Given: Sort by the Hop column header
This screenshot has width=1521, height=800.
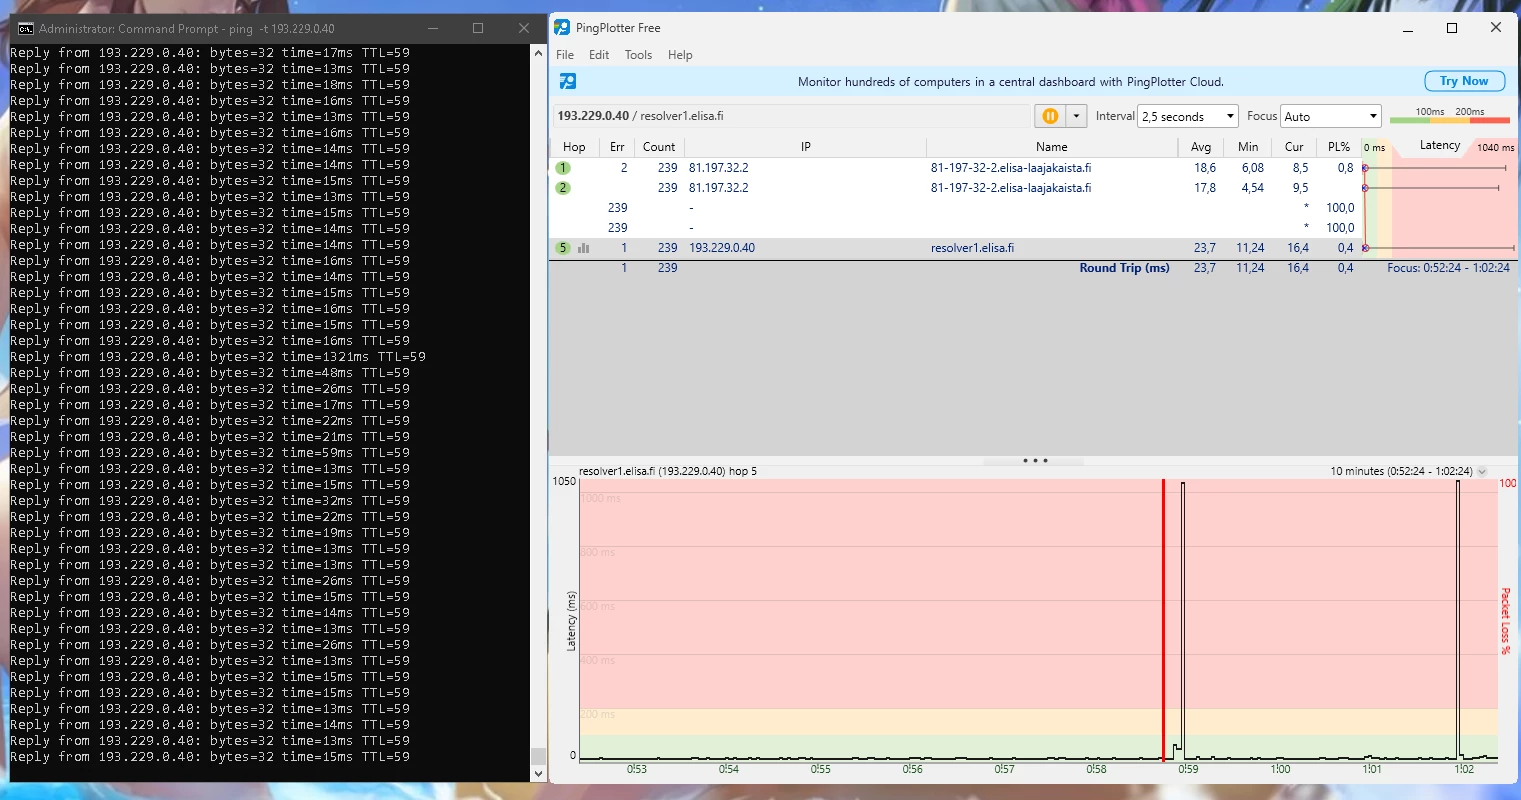Looking at the screenshot, I should click(x=574, y=147).
